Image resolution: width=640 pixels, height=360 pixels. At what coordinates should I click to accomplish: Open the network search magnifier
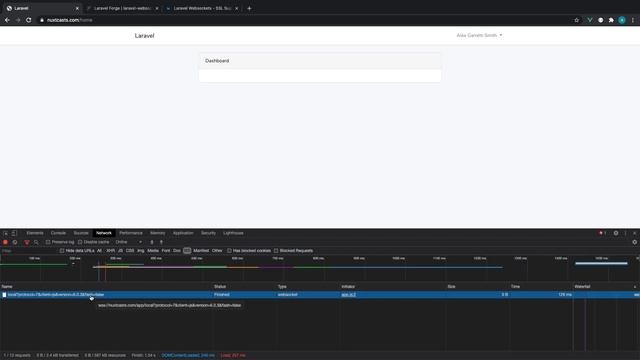[x=36, y=242]
